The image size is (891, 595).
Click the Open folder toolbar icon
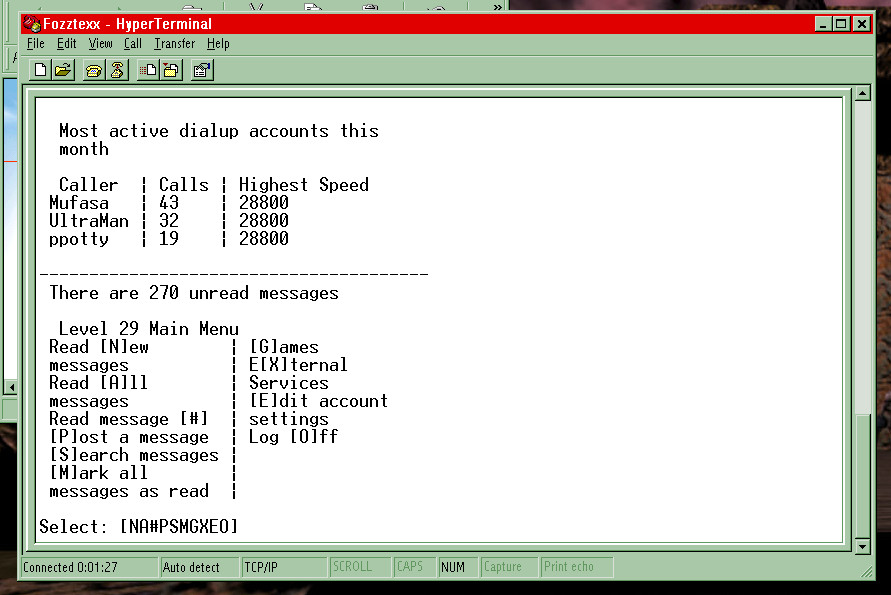tap(63, 70)
